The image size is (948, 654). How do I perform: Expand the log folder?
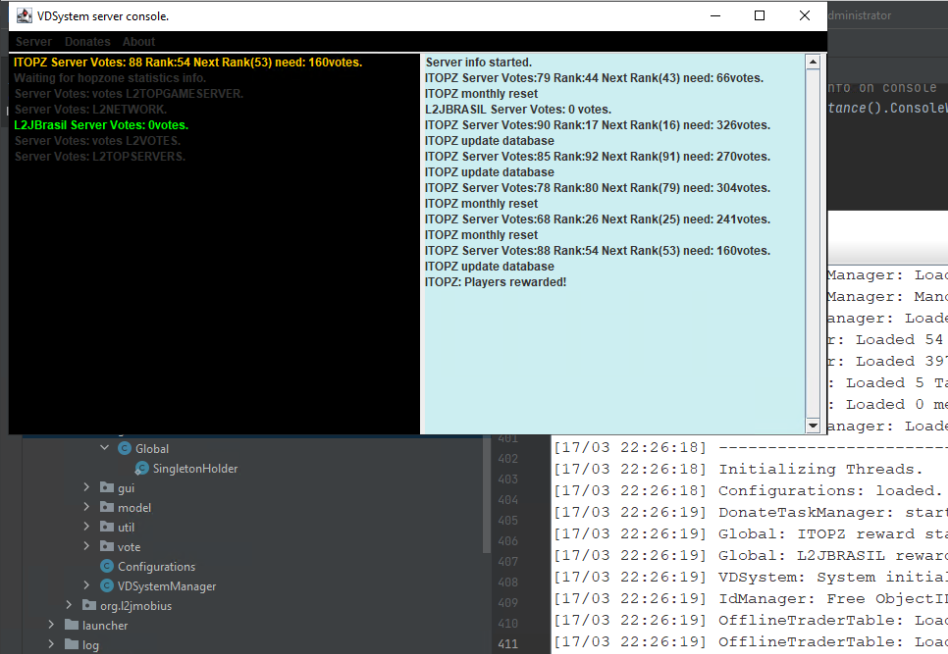pyautogui.click(x=51, y=644)
